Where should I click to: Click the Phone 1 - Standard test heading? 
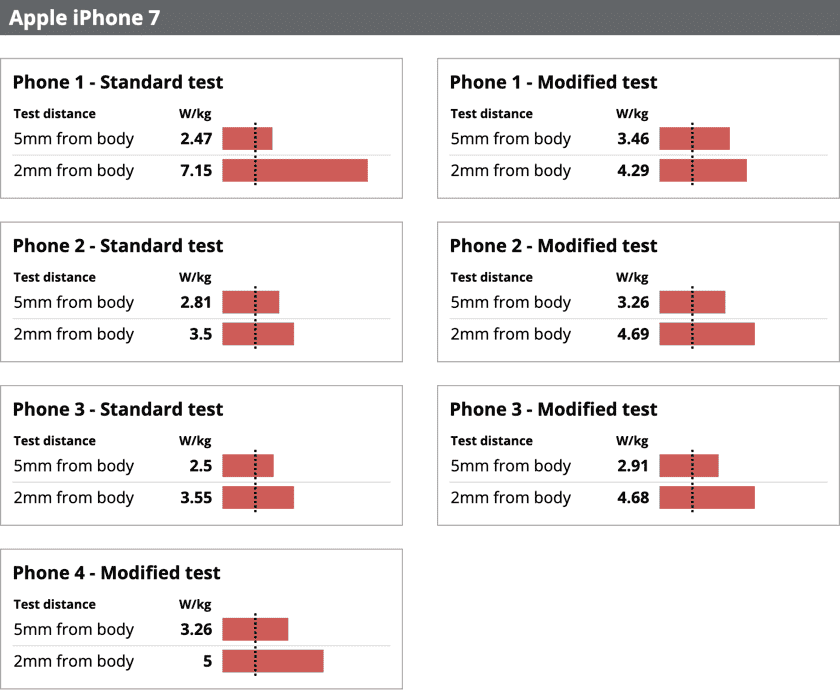(x=118, y=82)
